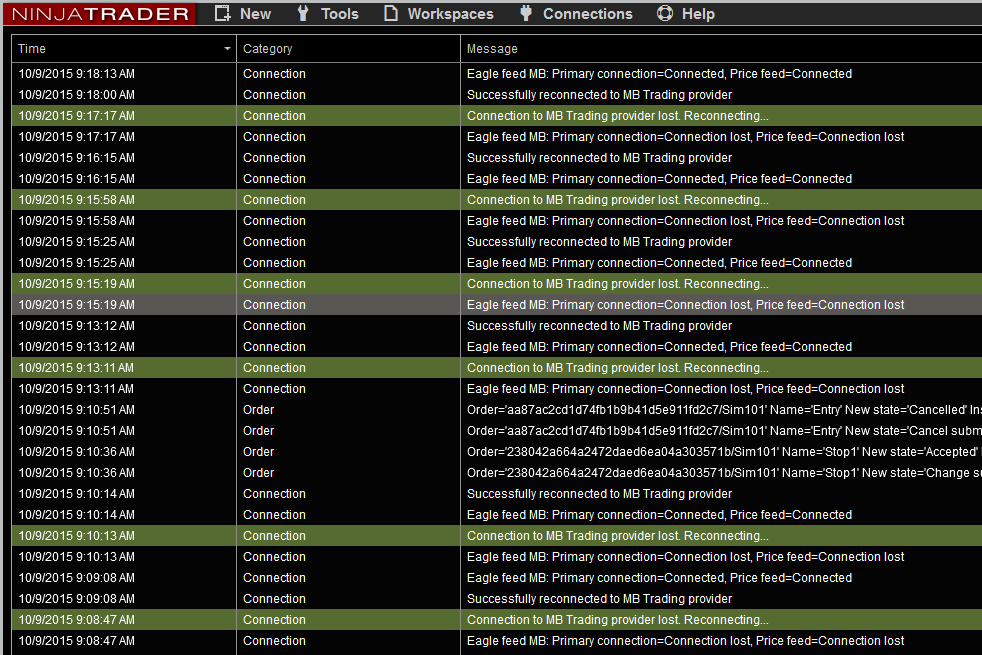Click Order category in Stop1 Accepted row
982x655 pixels.
(x=258, y=451)
